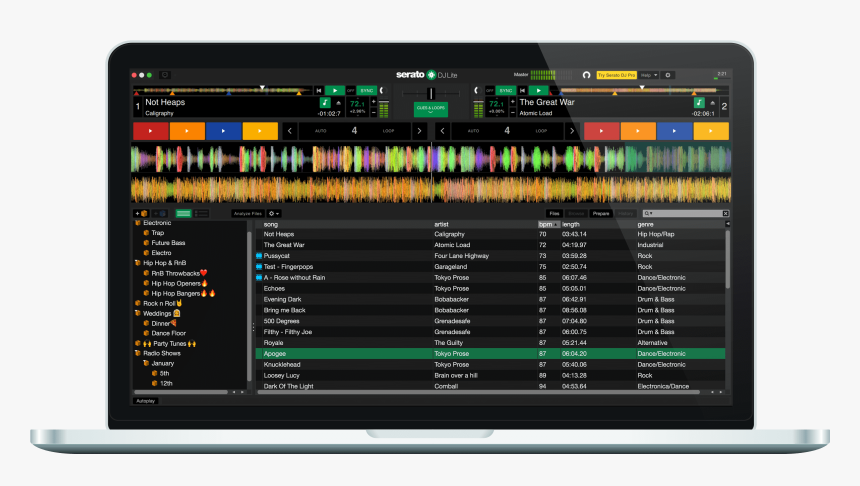Collapse the Hip Hop & RnB crate
This screenshot has height=486, width=860.
tap(138, 263)
